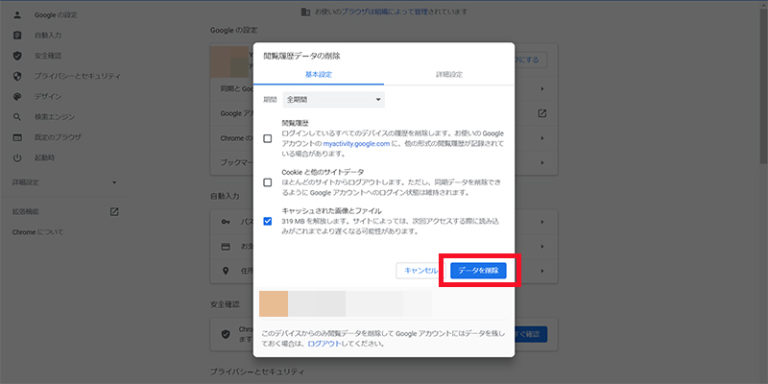Click the 起動時 power icon

(18, 158)
